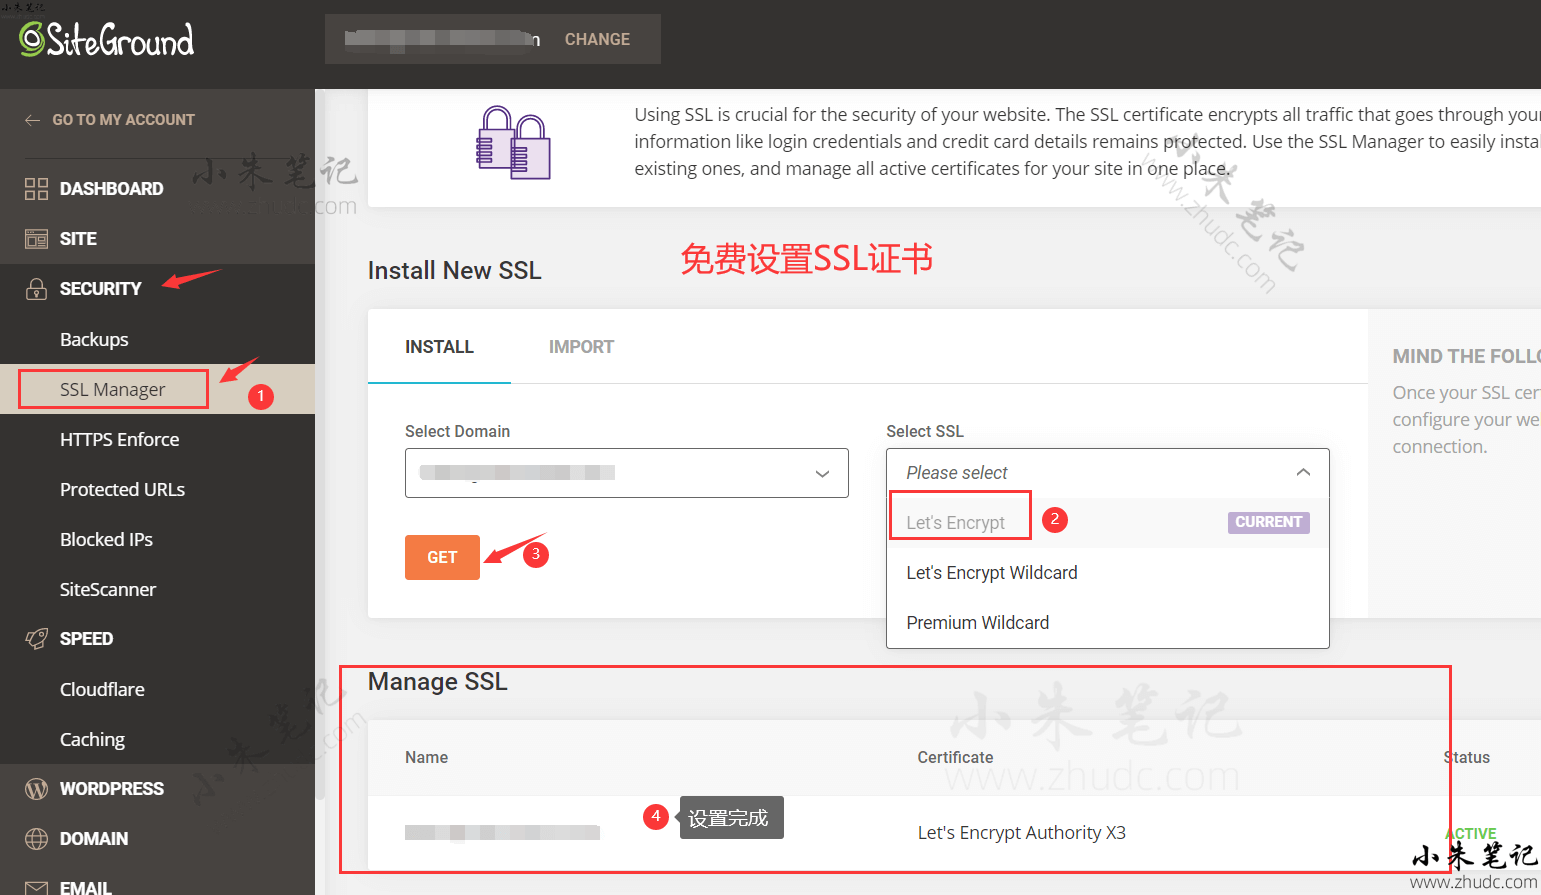Screen dimensions: 1541x895
Task: Click the blurred domain name in table row
Action: pyautogui.click(x=502, y=832)
